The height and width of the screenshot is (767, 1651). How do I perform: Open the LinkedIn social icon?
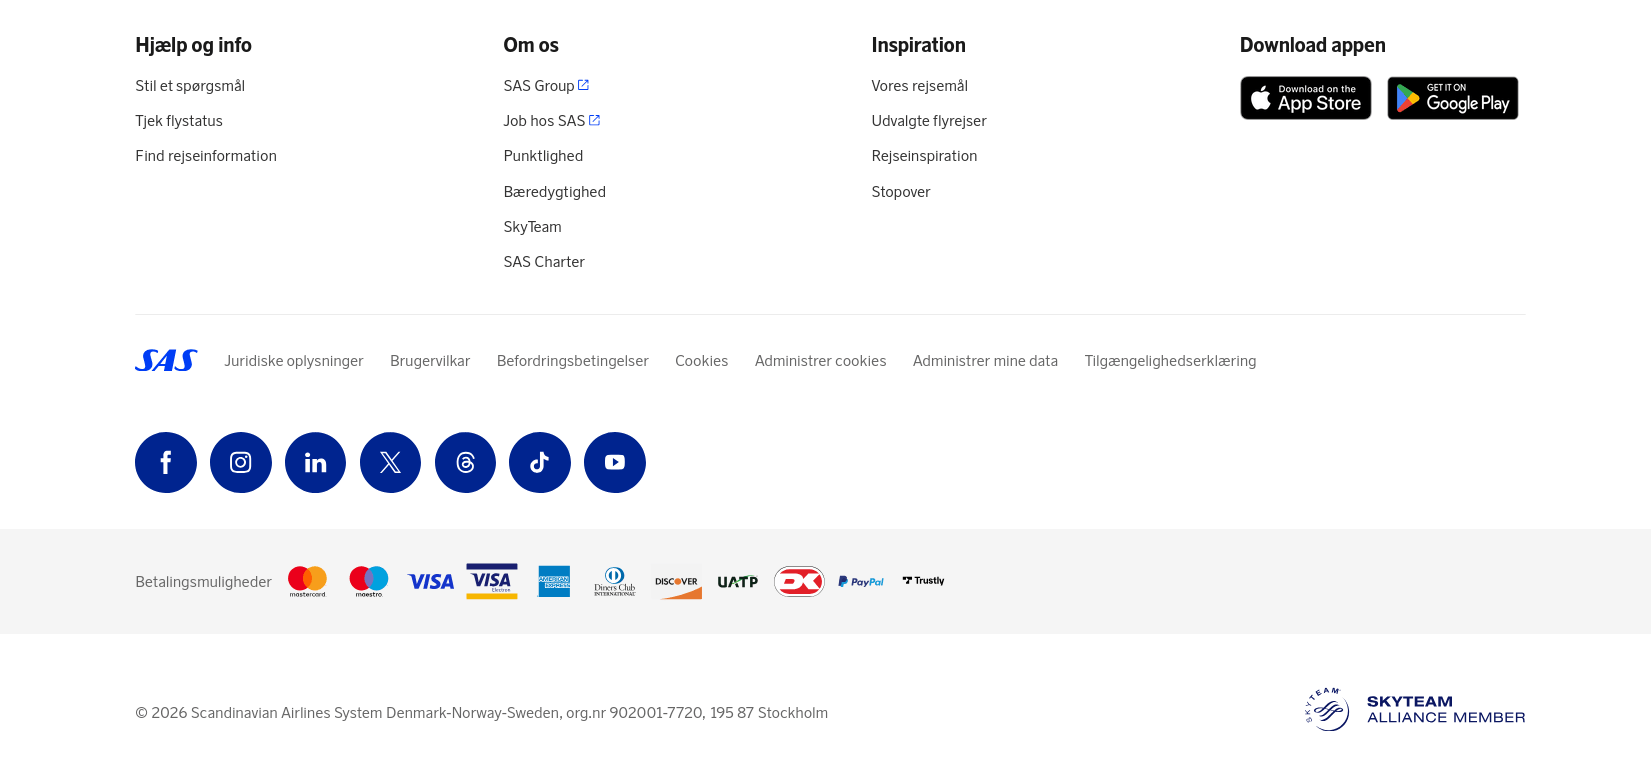(315, 462)
